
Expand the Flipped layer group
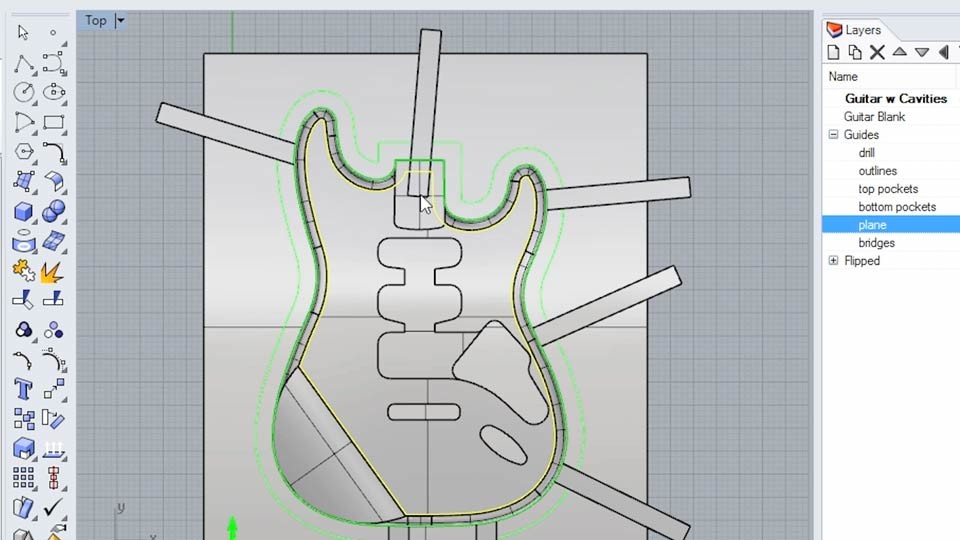(x=833, y=260)
